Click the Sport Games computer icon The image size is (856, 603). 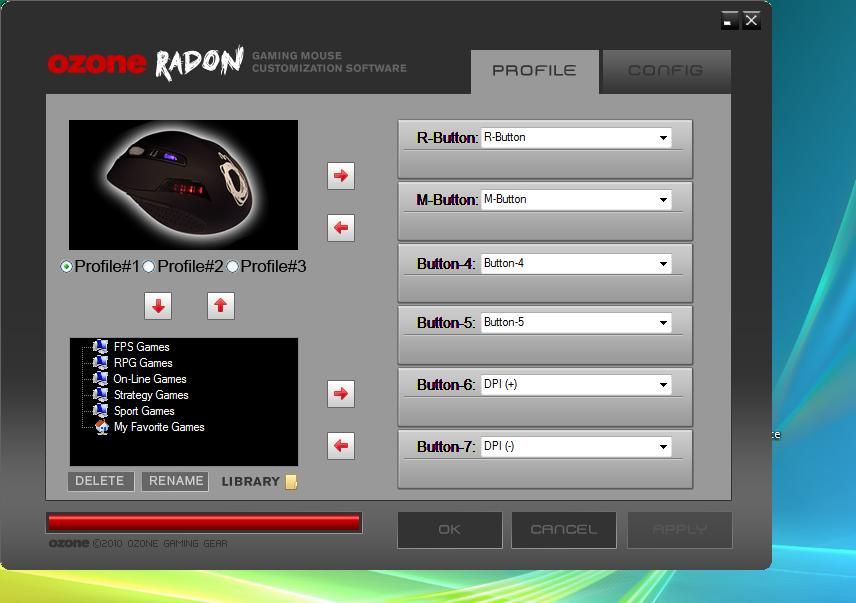(100, 410)
